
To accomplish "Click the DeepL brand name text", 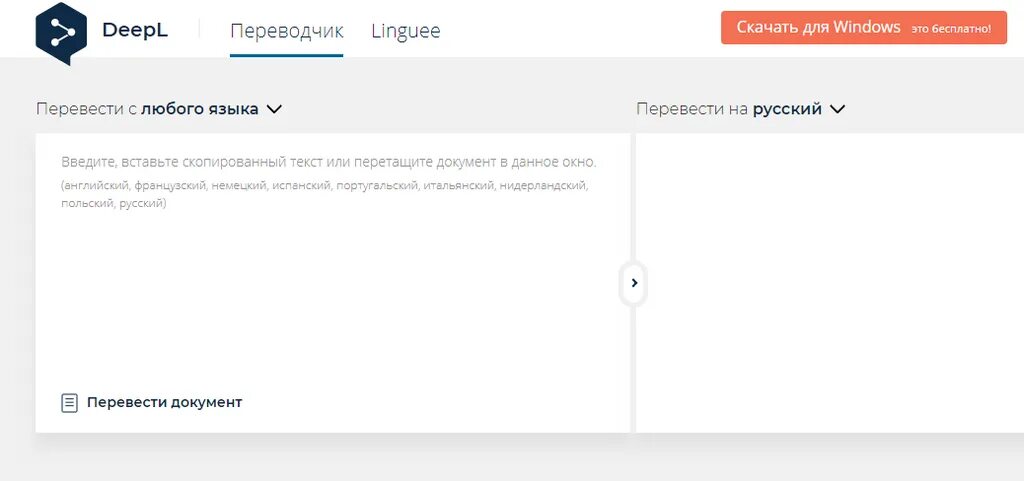I will pos(135,30).
